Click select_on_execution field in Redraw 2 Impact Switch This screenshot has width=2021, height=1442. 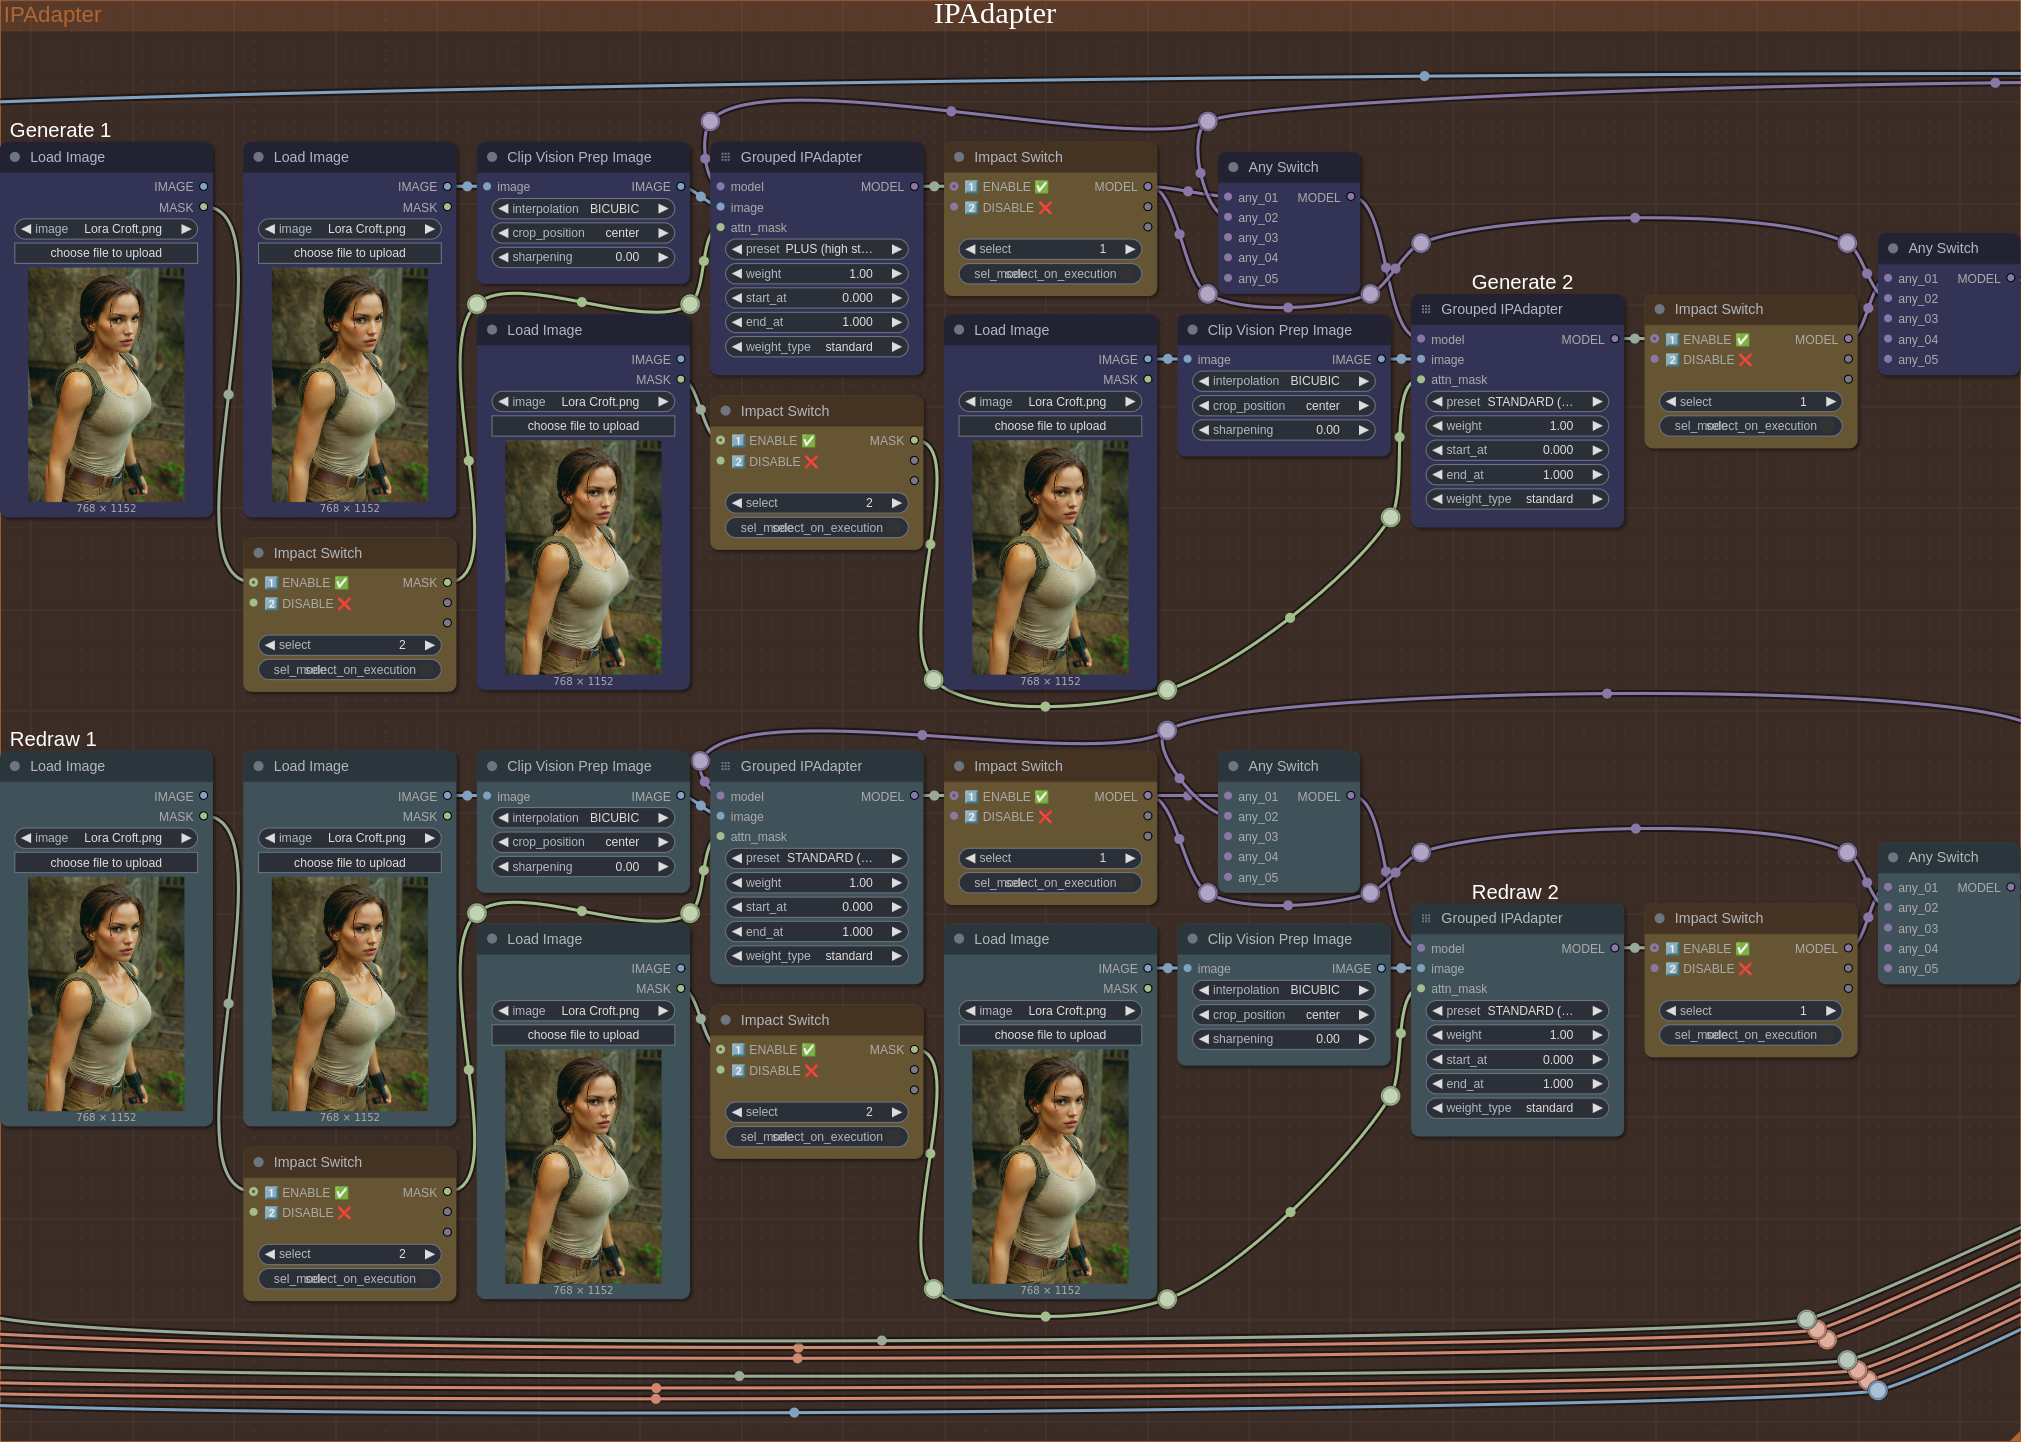point(1750,1035)
